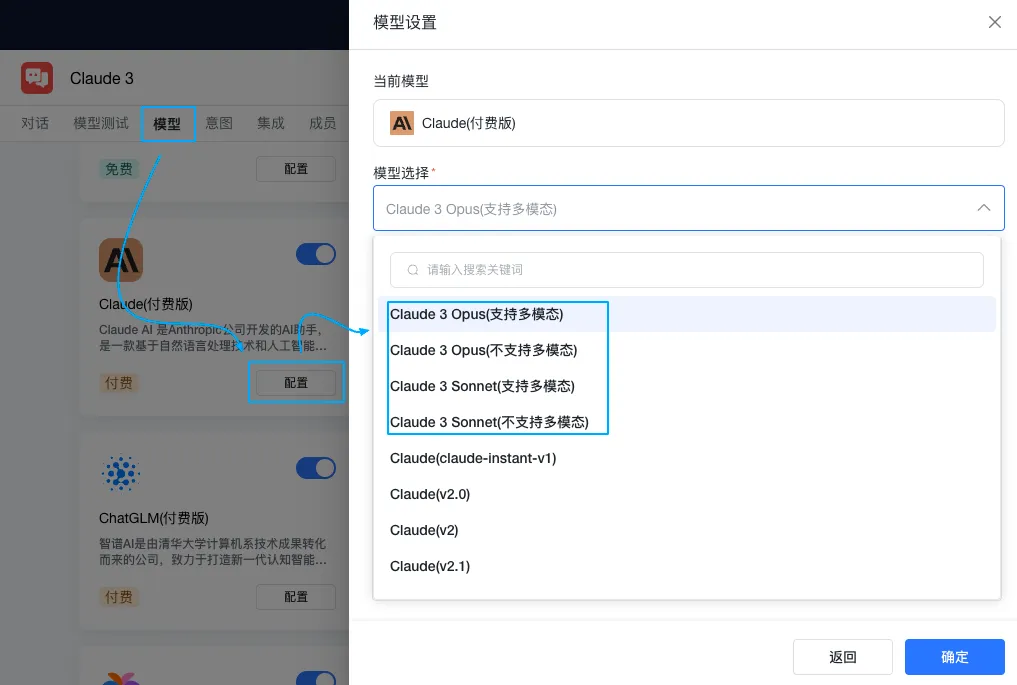Screen dimensions: 1017x685
Task: Click the 免费 tag on the top card
Action: 119,169
